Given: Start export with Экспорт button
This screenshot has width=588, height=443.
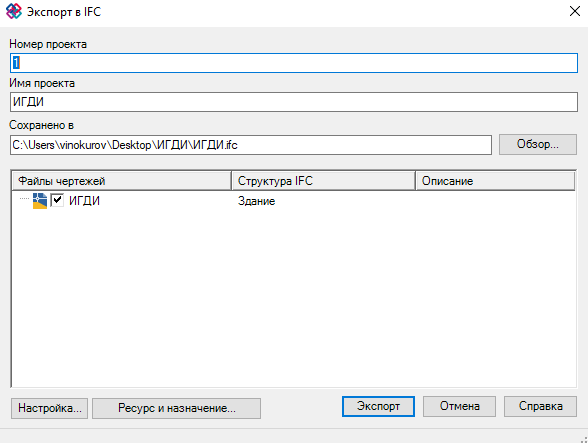Looking at the screenshot, I should coord(378,406).
